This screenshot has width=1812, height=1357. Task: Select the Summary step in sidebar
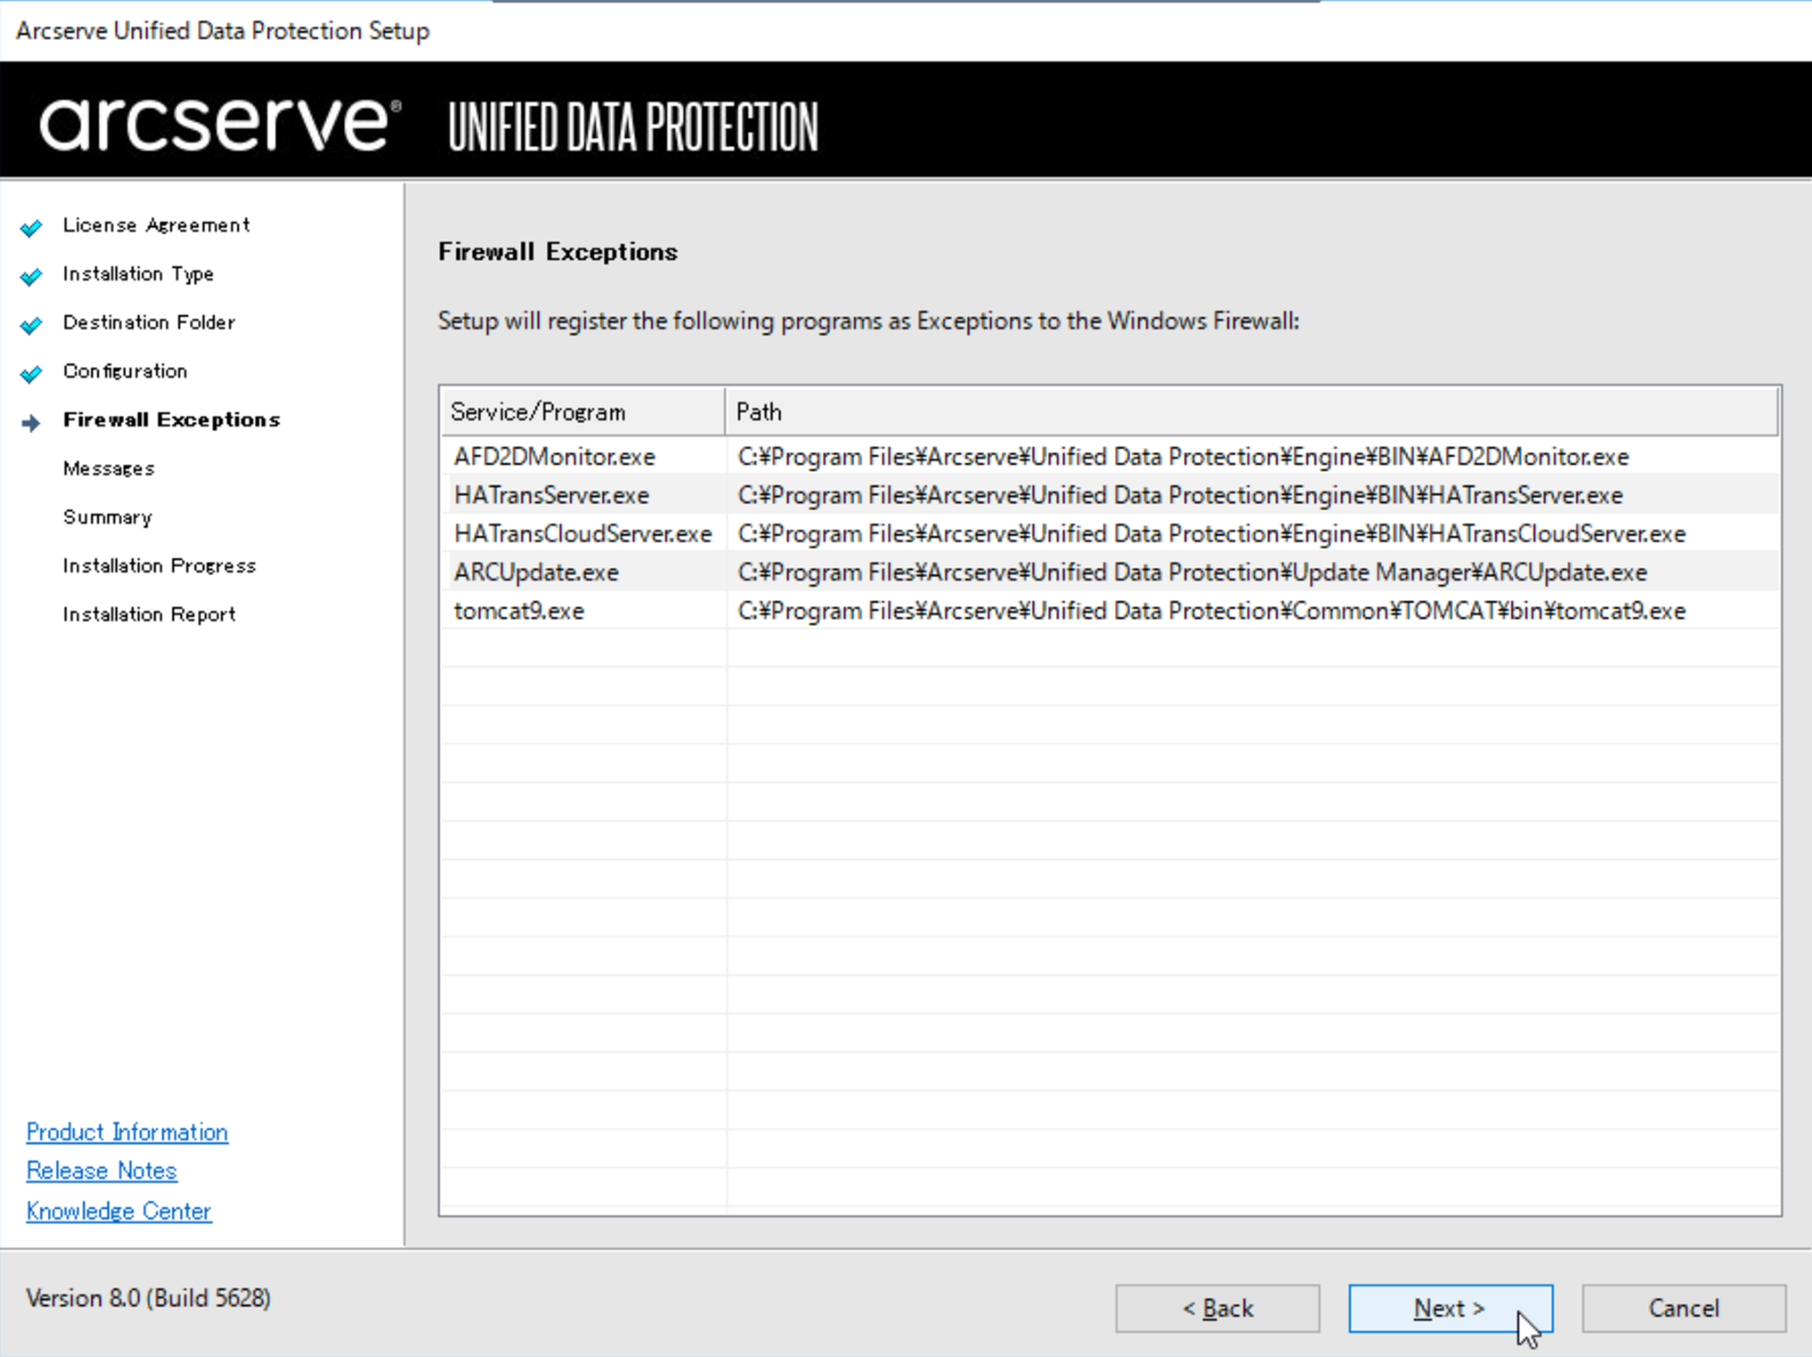107,517
